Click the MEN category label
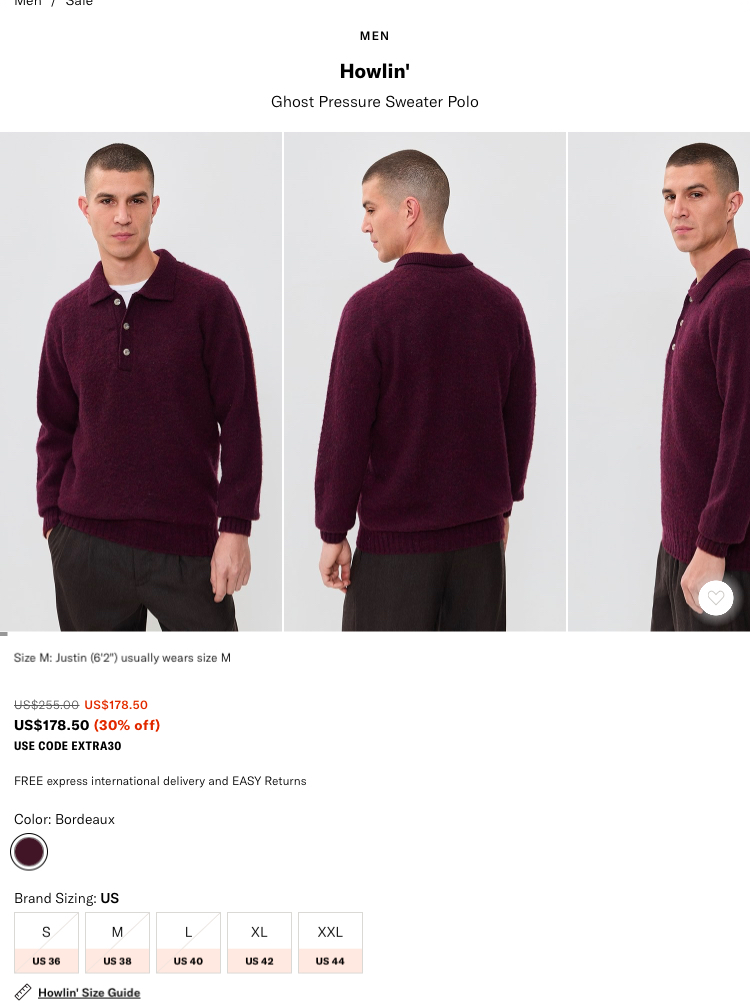The image size is (750, 1008). (375, 36)
